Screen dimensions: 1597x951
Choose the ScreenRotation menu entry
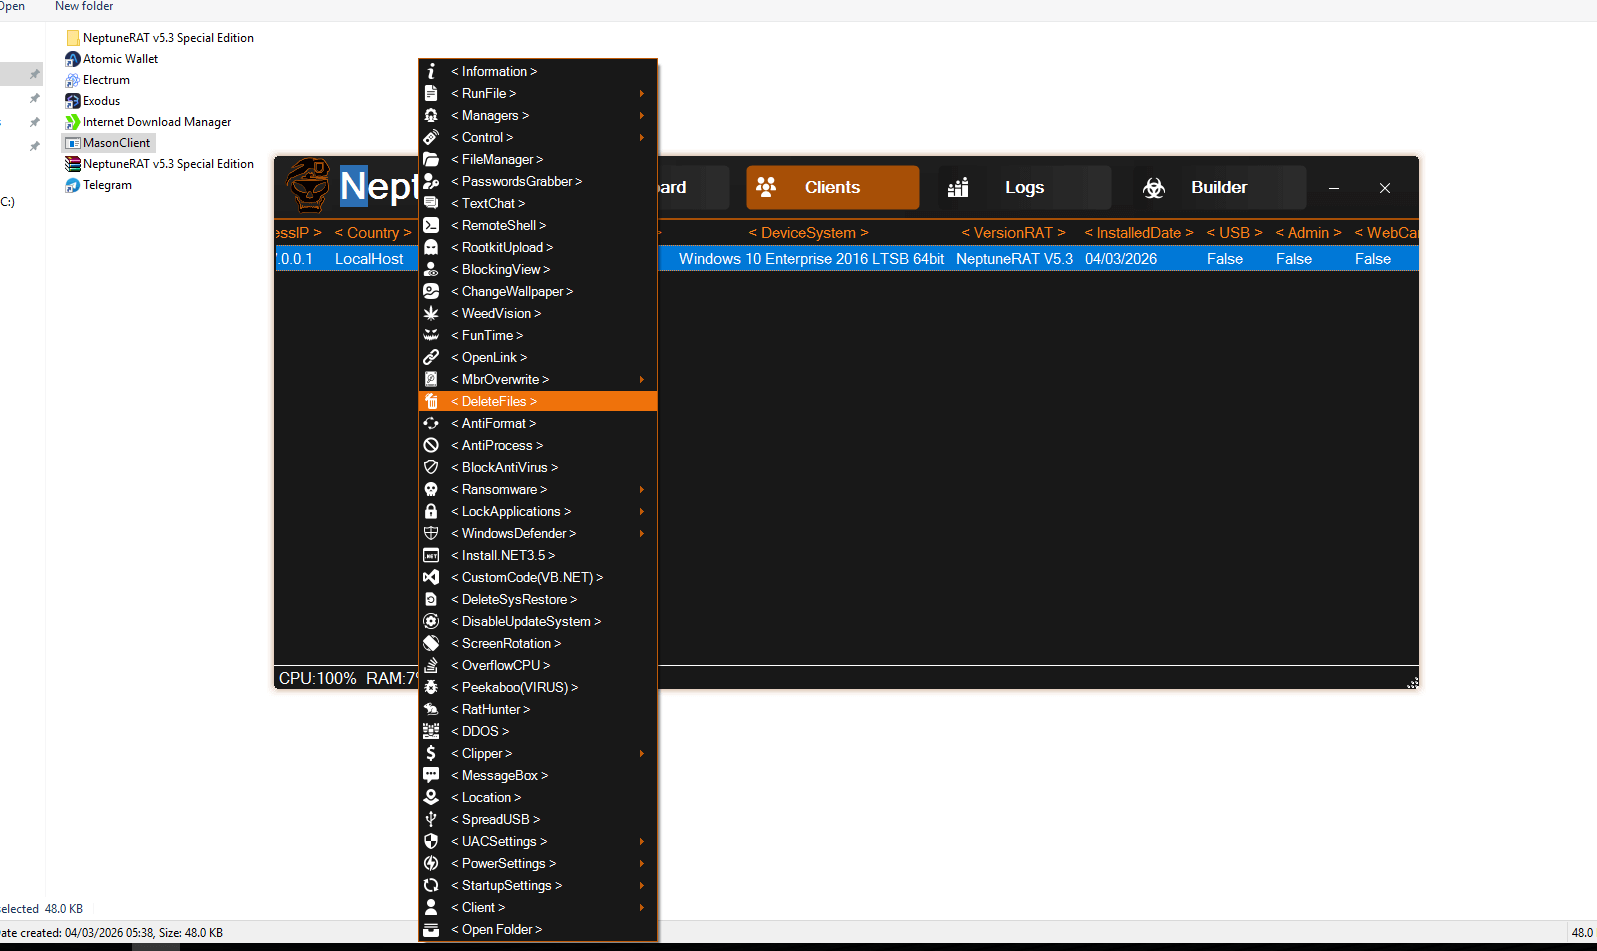click(x=506, y=643)
